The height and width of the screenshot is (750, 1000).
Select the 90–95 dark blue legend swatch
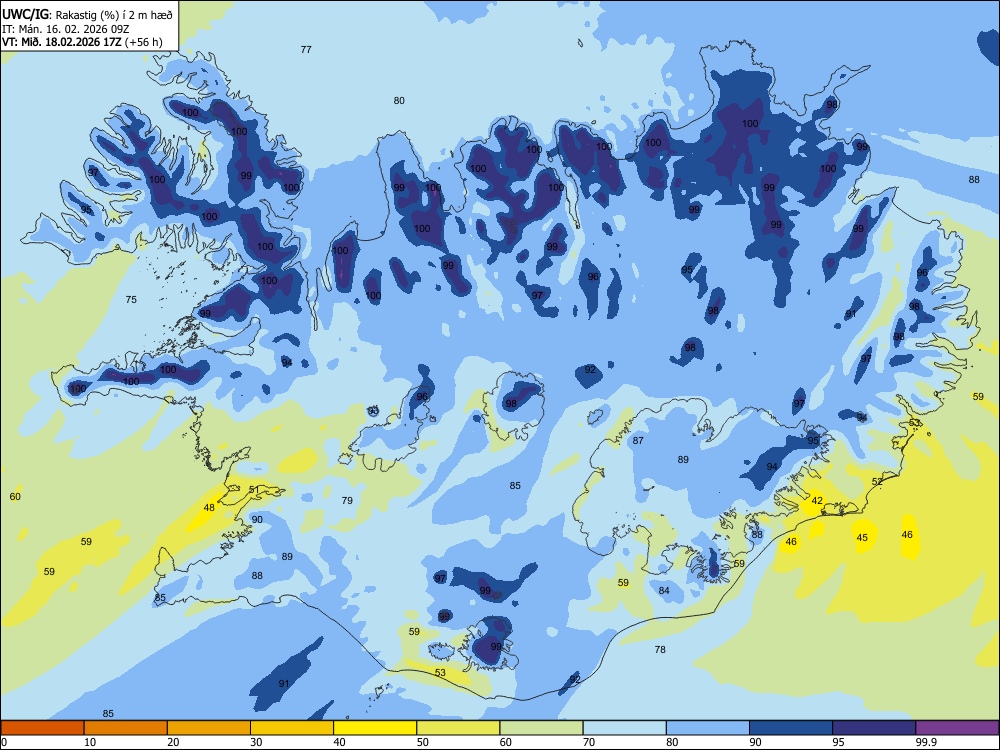[x=791, y=728]
